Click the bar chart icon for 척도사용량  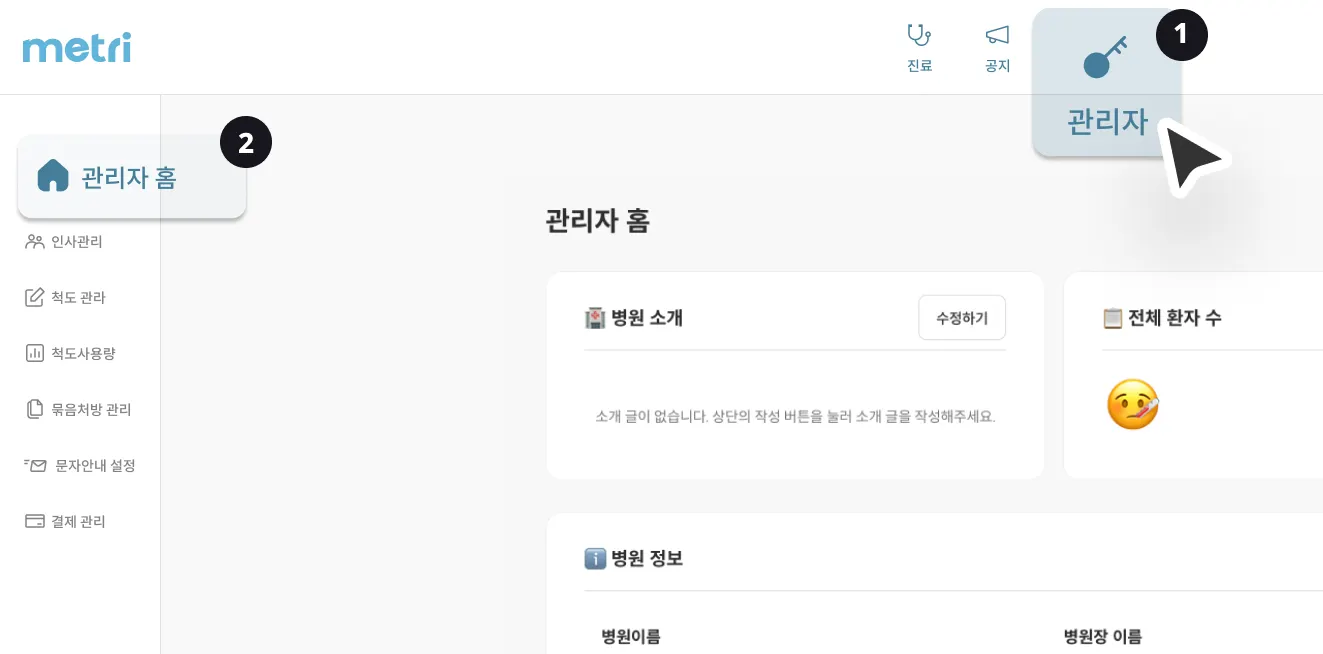coord(35,353)
